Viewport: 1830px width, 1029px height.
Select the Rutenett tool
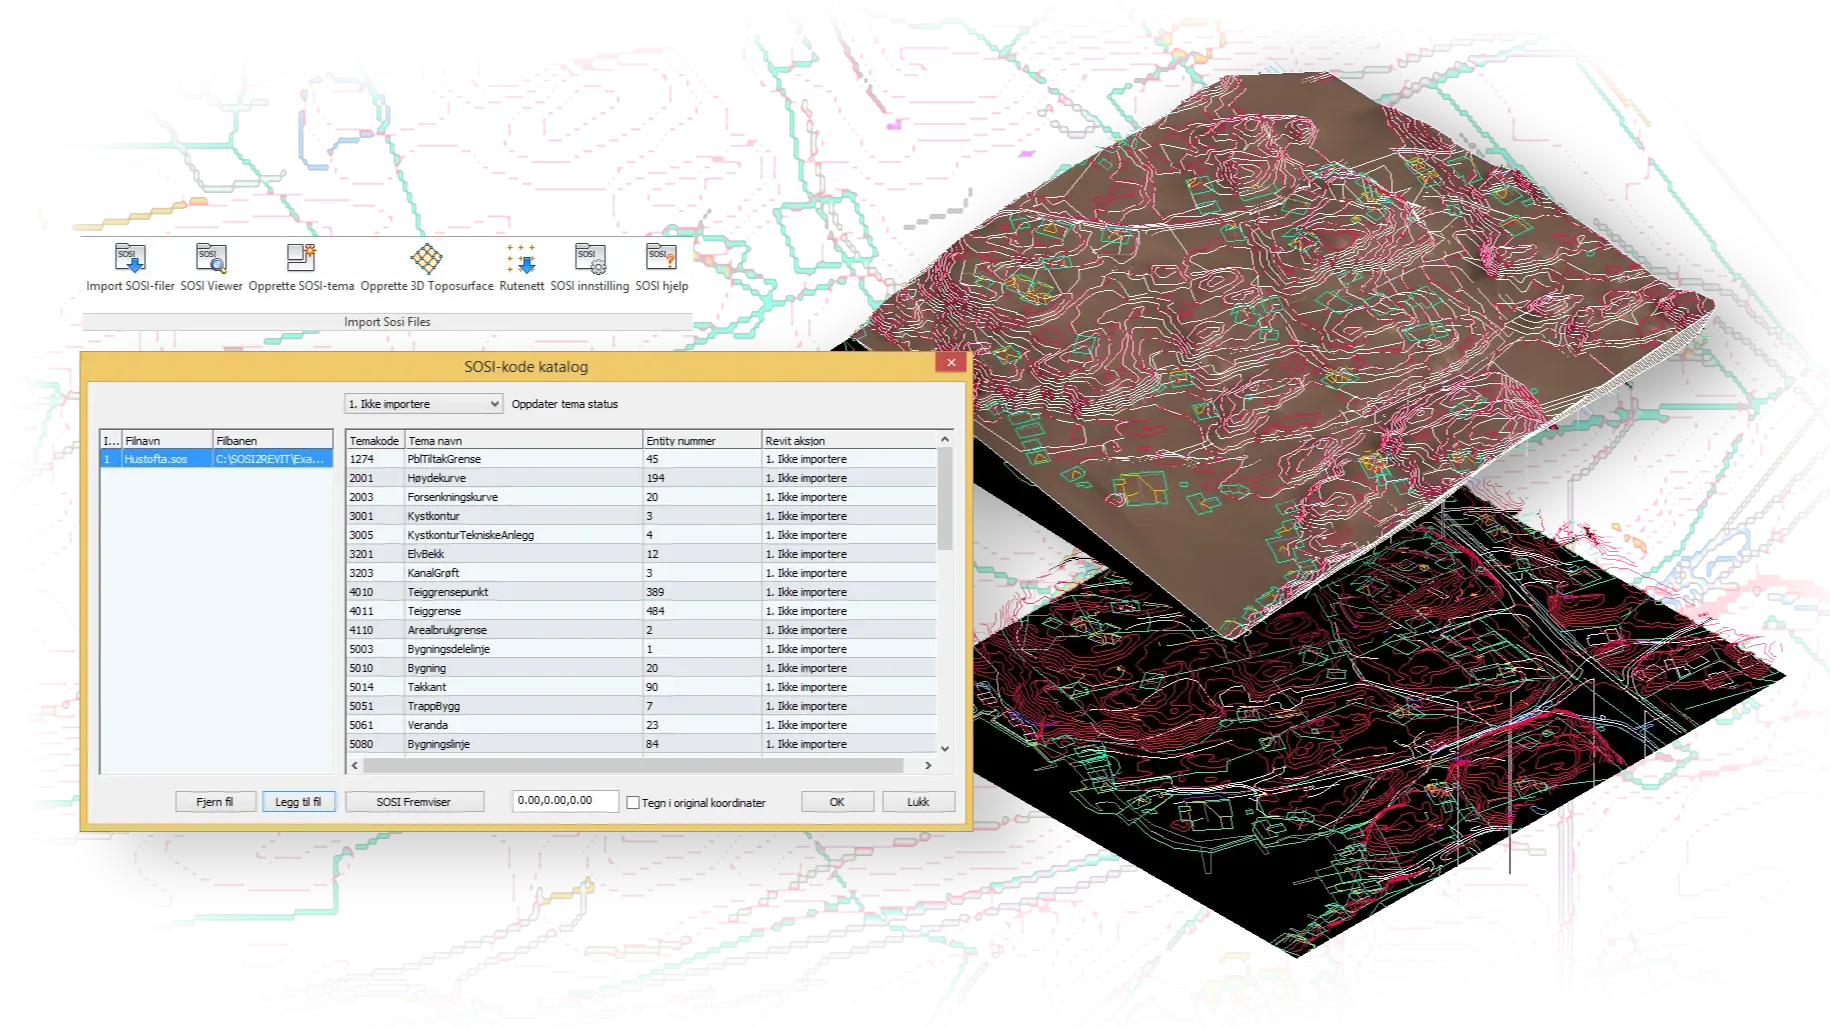pos(520,265)
